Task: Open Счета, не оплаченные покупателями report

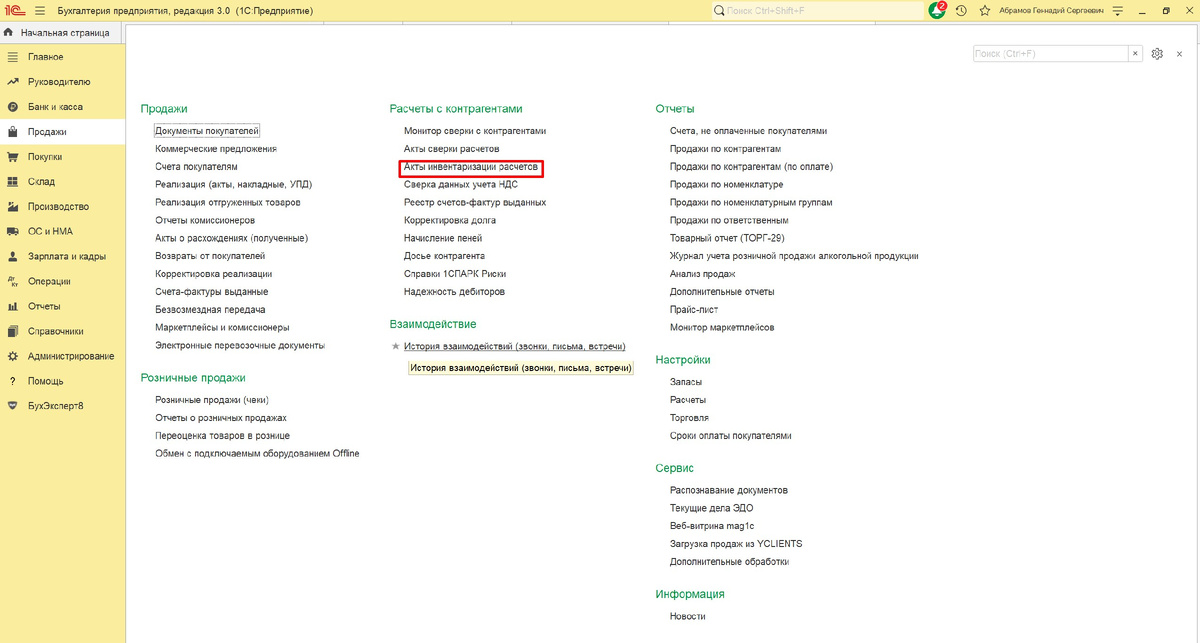Action: [748, 131]
